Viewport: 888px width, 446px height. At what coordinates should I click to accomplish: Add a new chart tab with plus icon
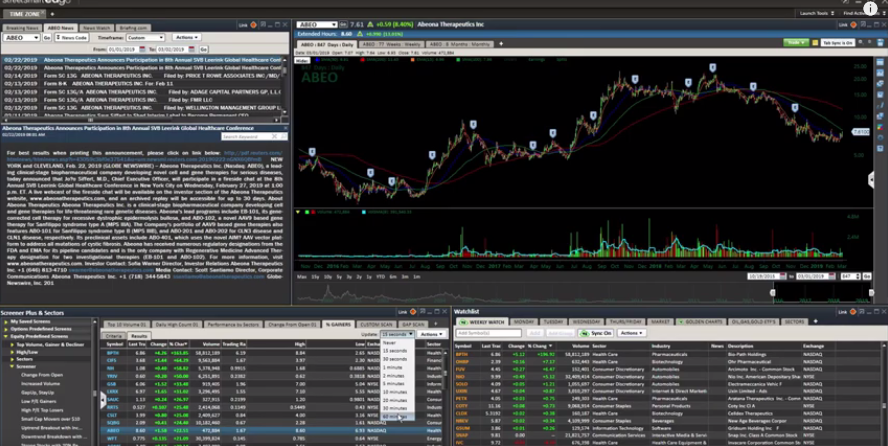pos(501,44)
